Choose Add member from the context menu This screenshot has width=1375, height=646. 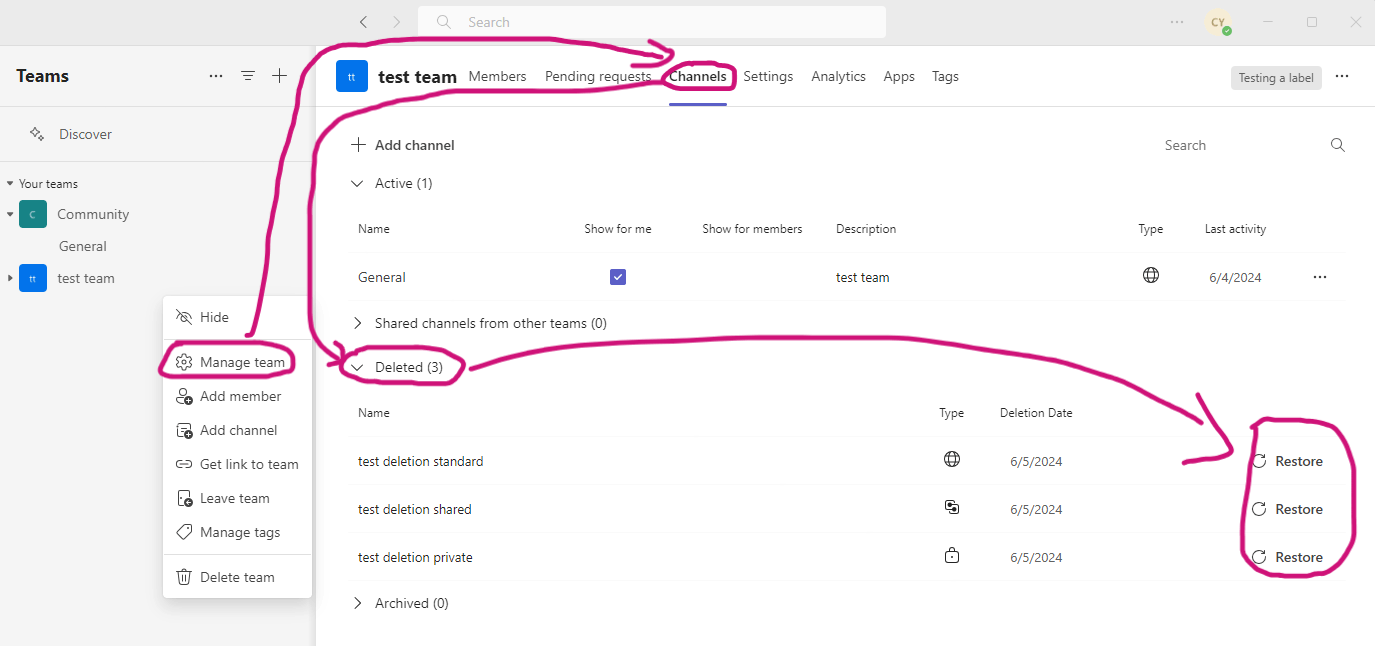pyautogui.click(x=237, y=396)
